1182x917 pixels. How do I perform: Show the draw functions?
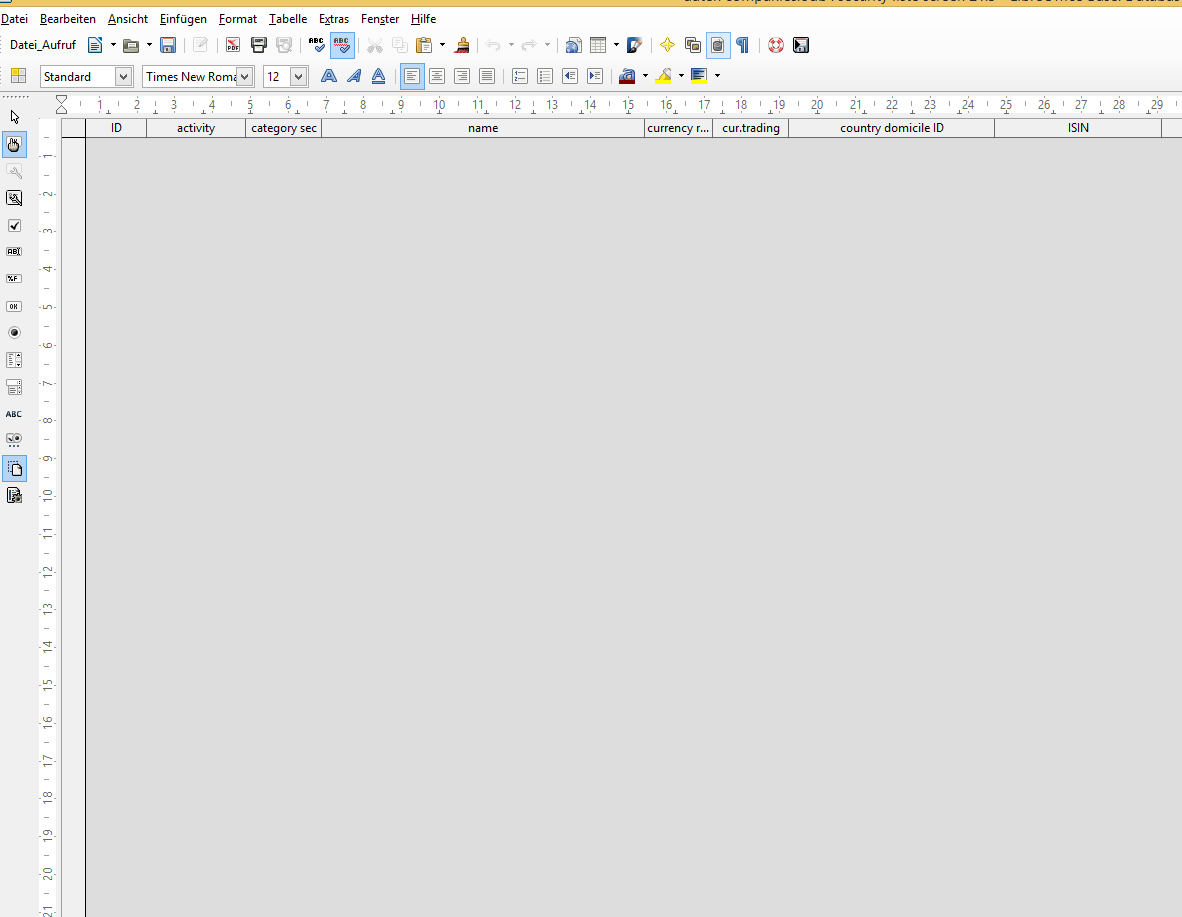[x=635, y=45]
